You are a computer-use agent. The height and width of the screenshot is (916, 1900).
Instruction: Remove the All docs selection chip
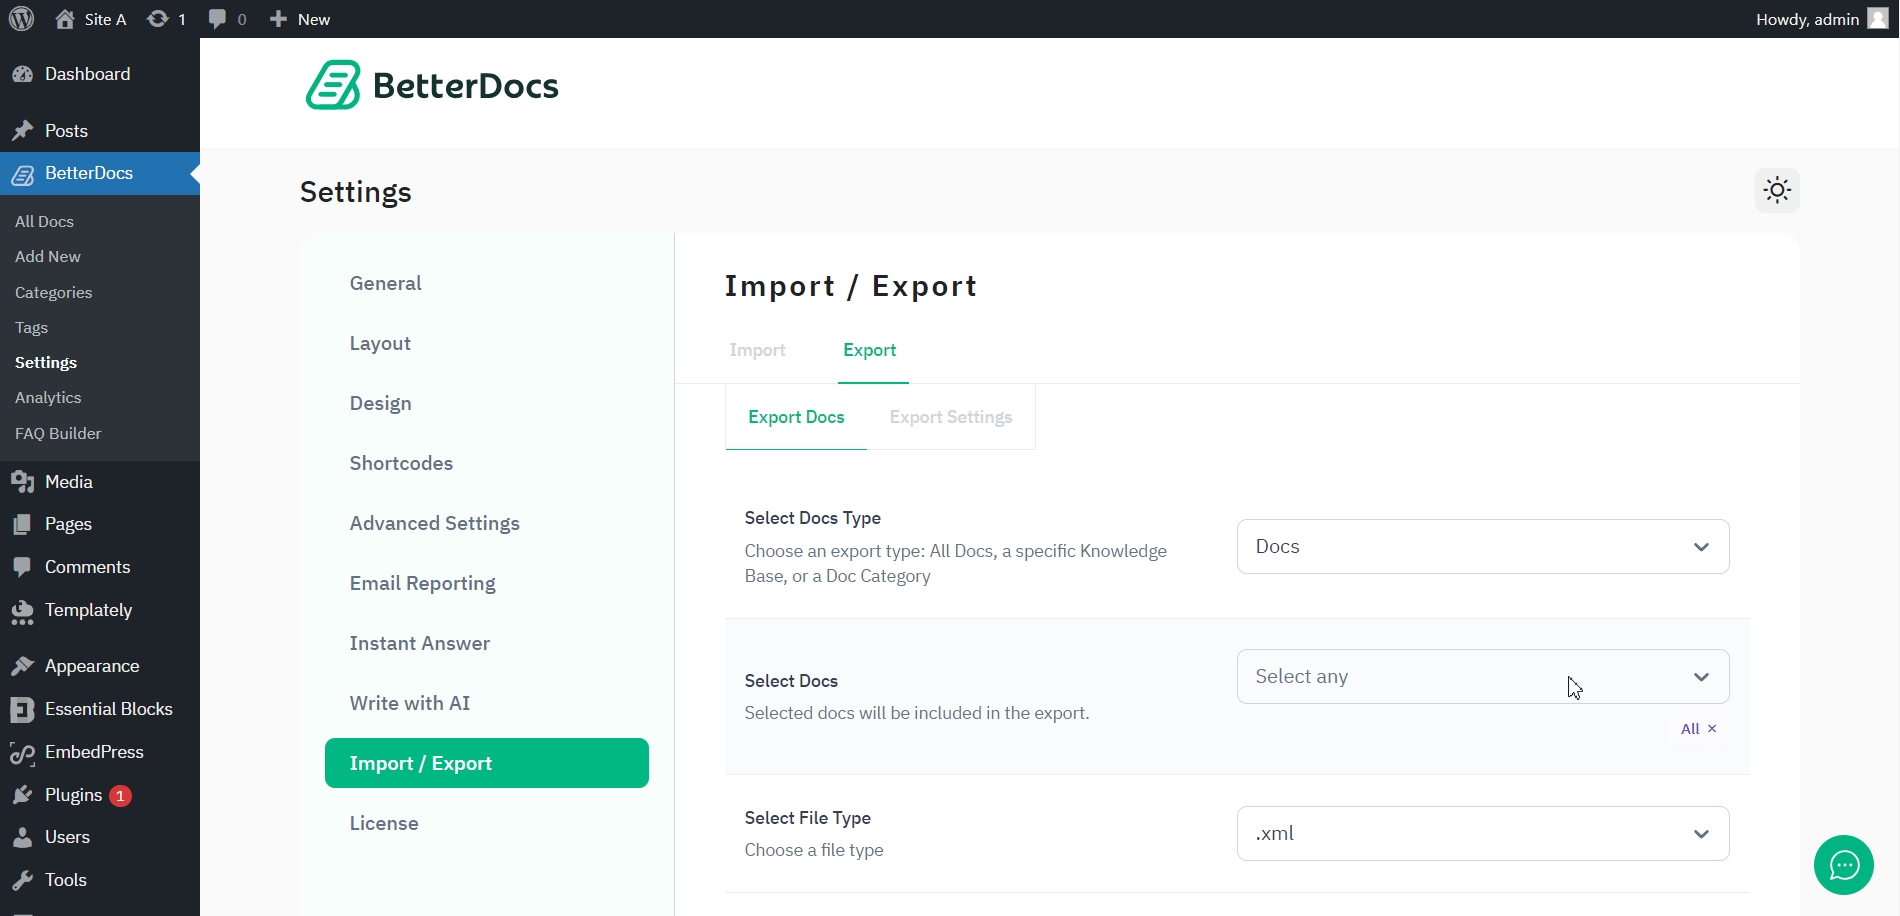tap(1712, 728)
